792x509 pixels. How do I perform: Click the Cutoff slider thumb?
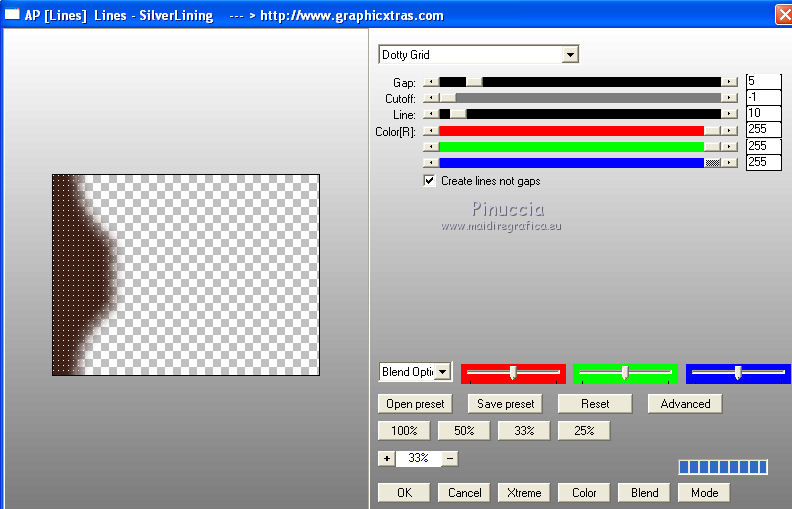[x=447, y=98]
